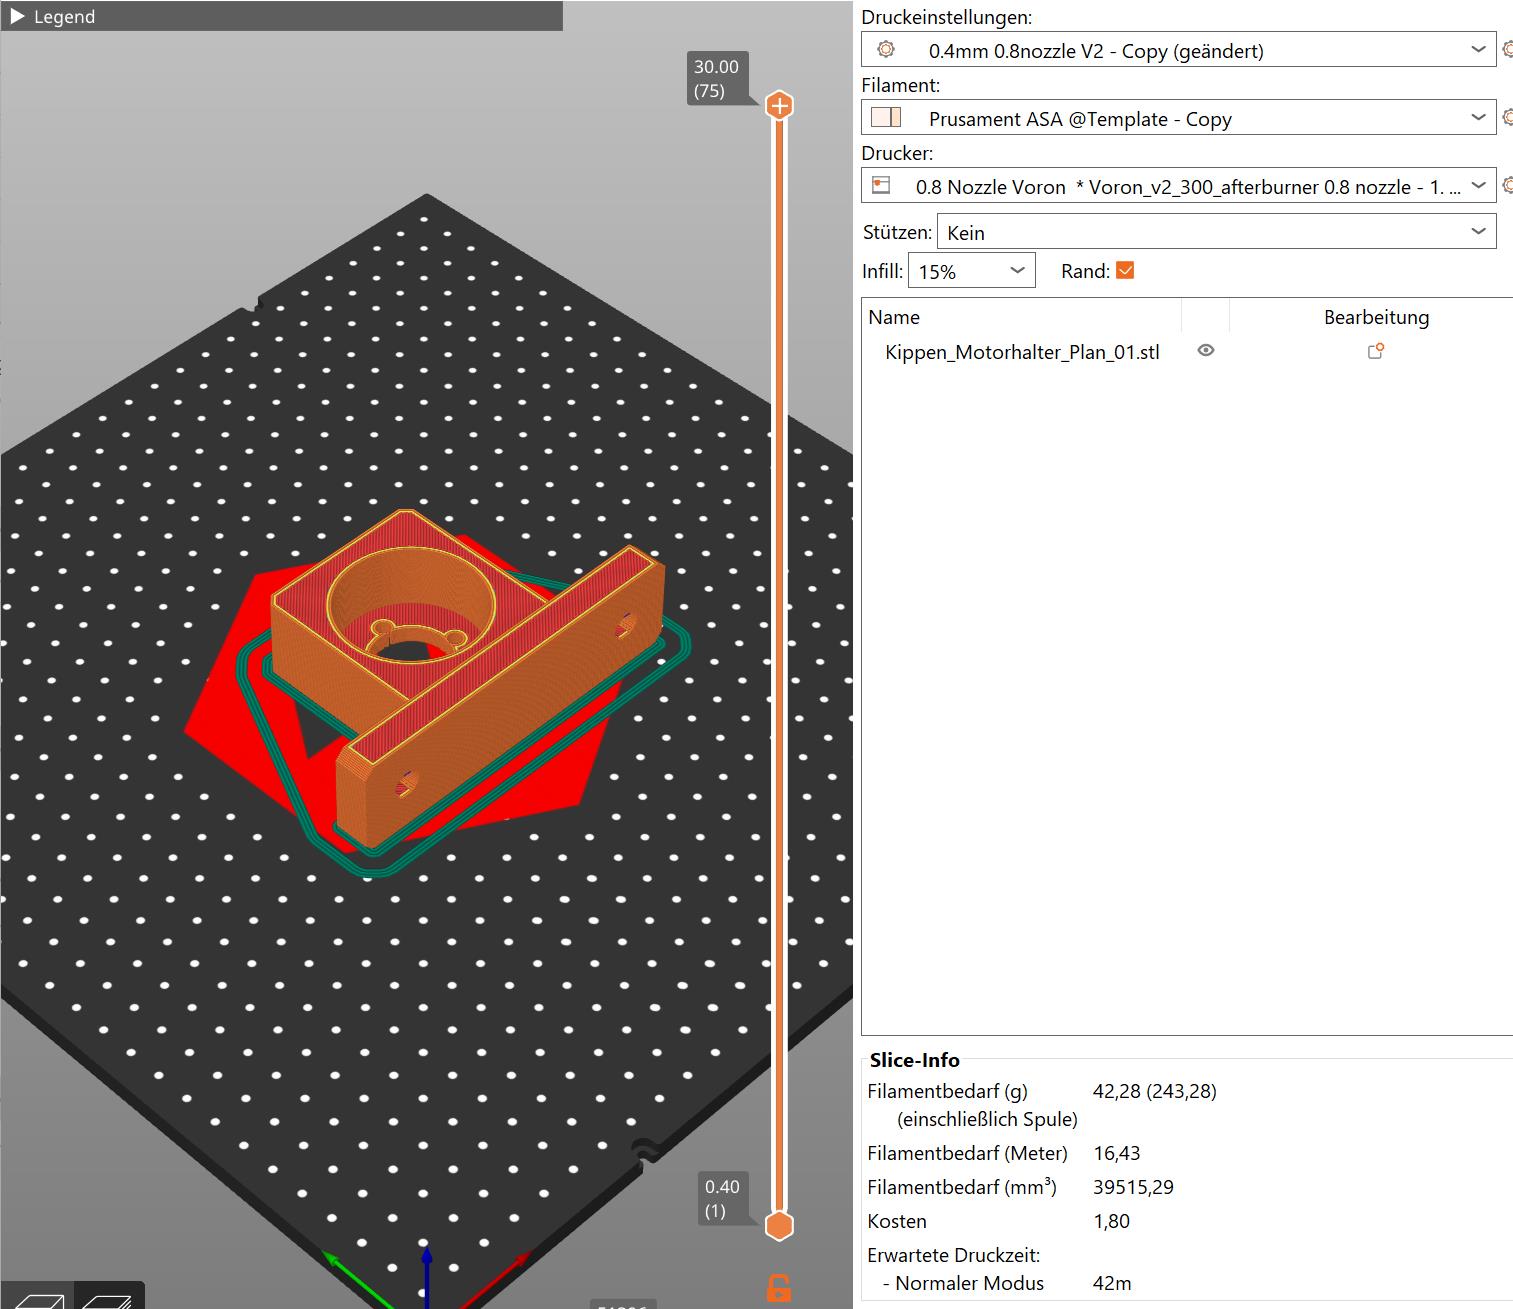
Task: Click gear icon beside Druckeinstellungen dropdown
Action: click(1507, 49)
